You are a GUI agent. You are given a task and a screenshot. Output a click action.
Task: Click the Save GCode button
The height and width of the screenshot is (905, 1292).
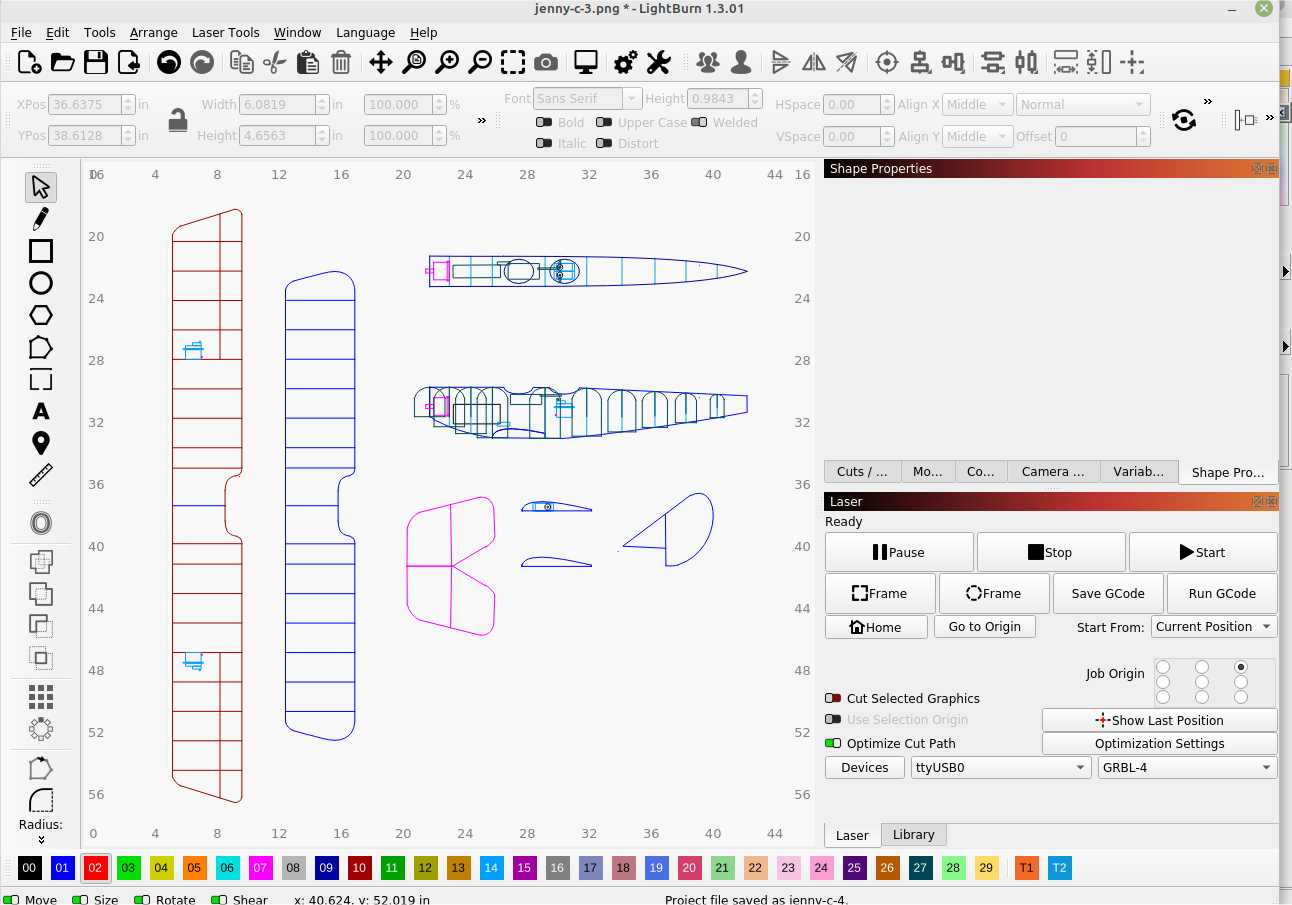point(1107,593)
